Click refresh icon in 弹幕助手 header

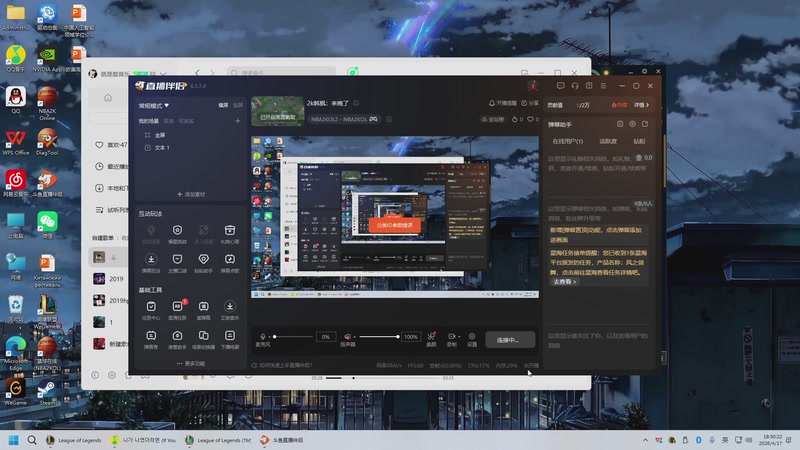point(645,124)
